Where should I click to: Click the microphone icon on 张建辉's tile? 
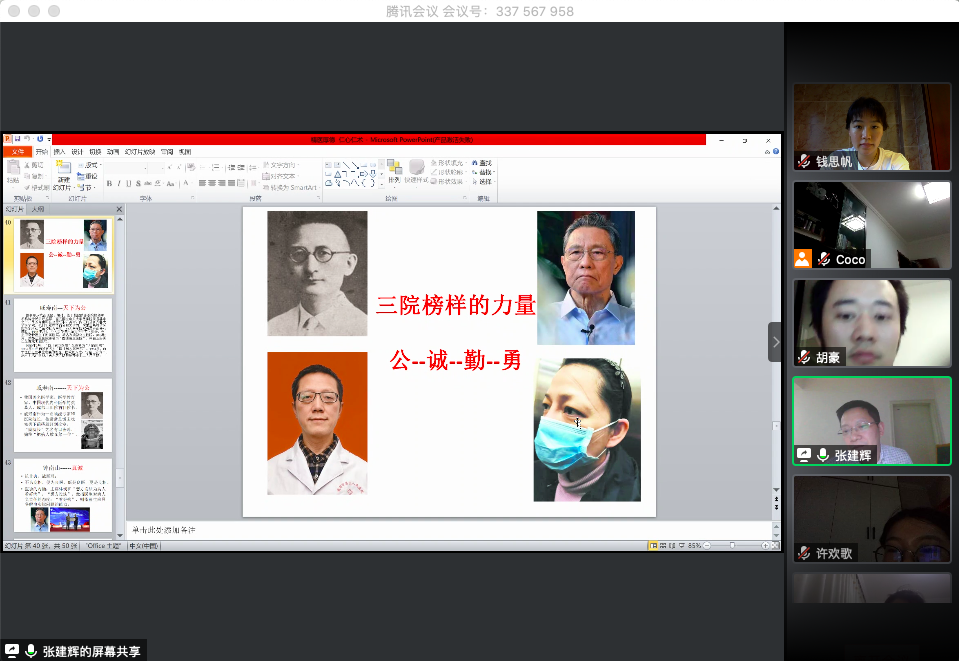[x=823, y=455]
